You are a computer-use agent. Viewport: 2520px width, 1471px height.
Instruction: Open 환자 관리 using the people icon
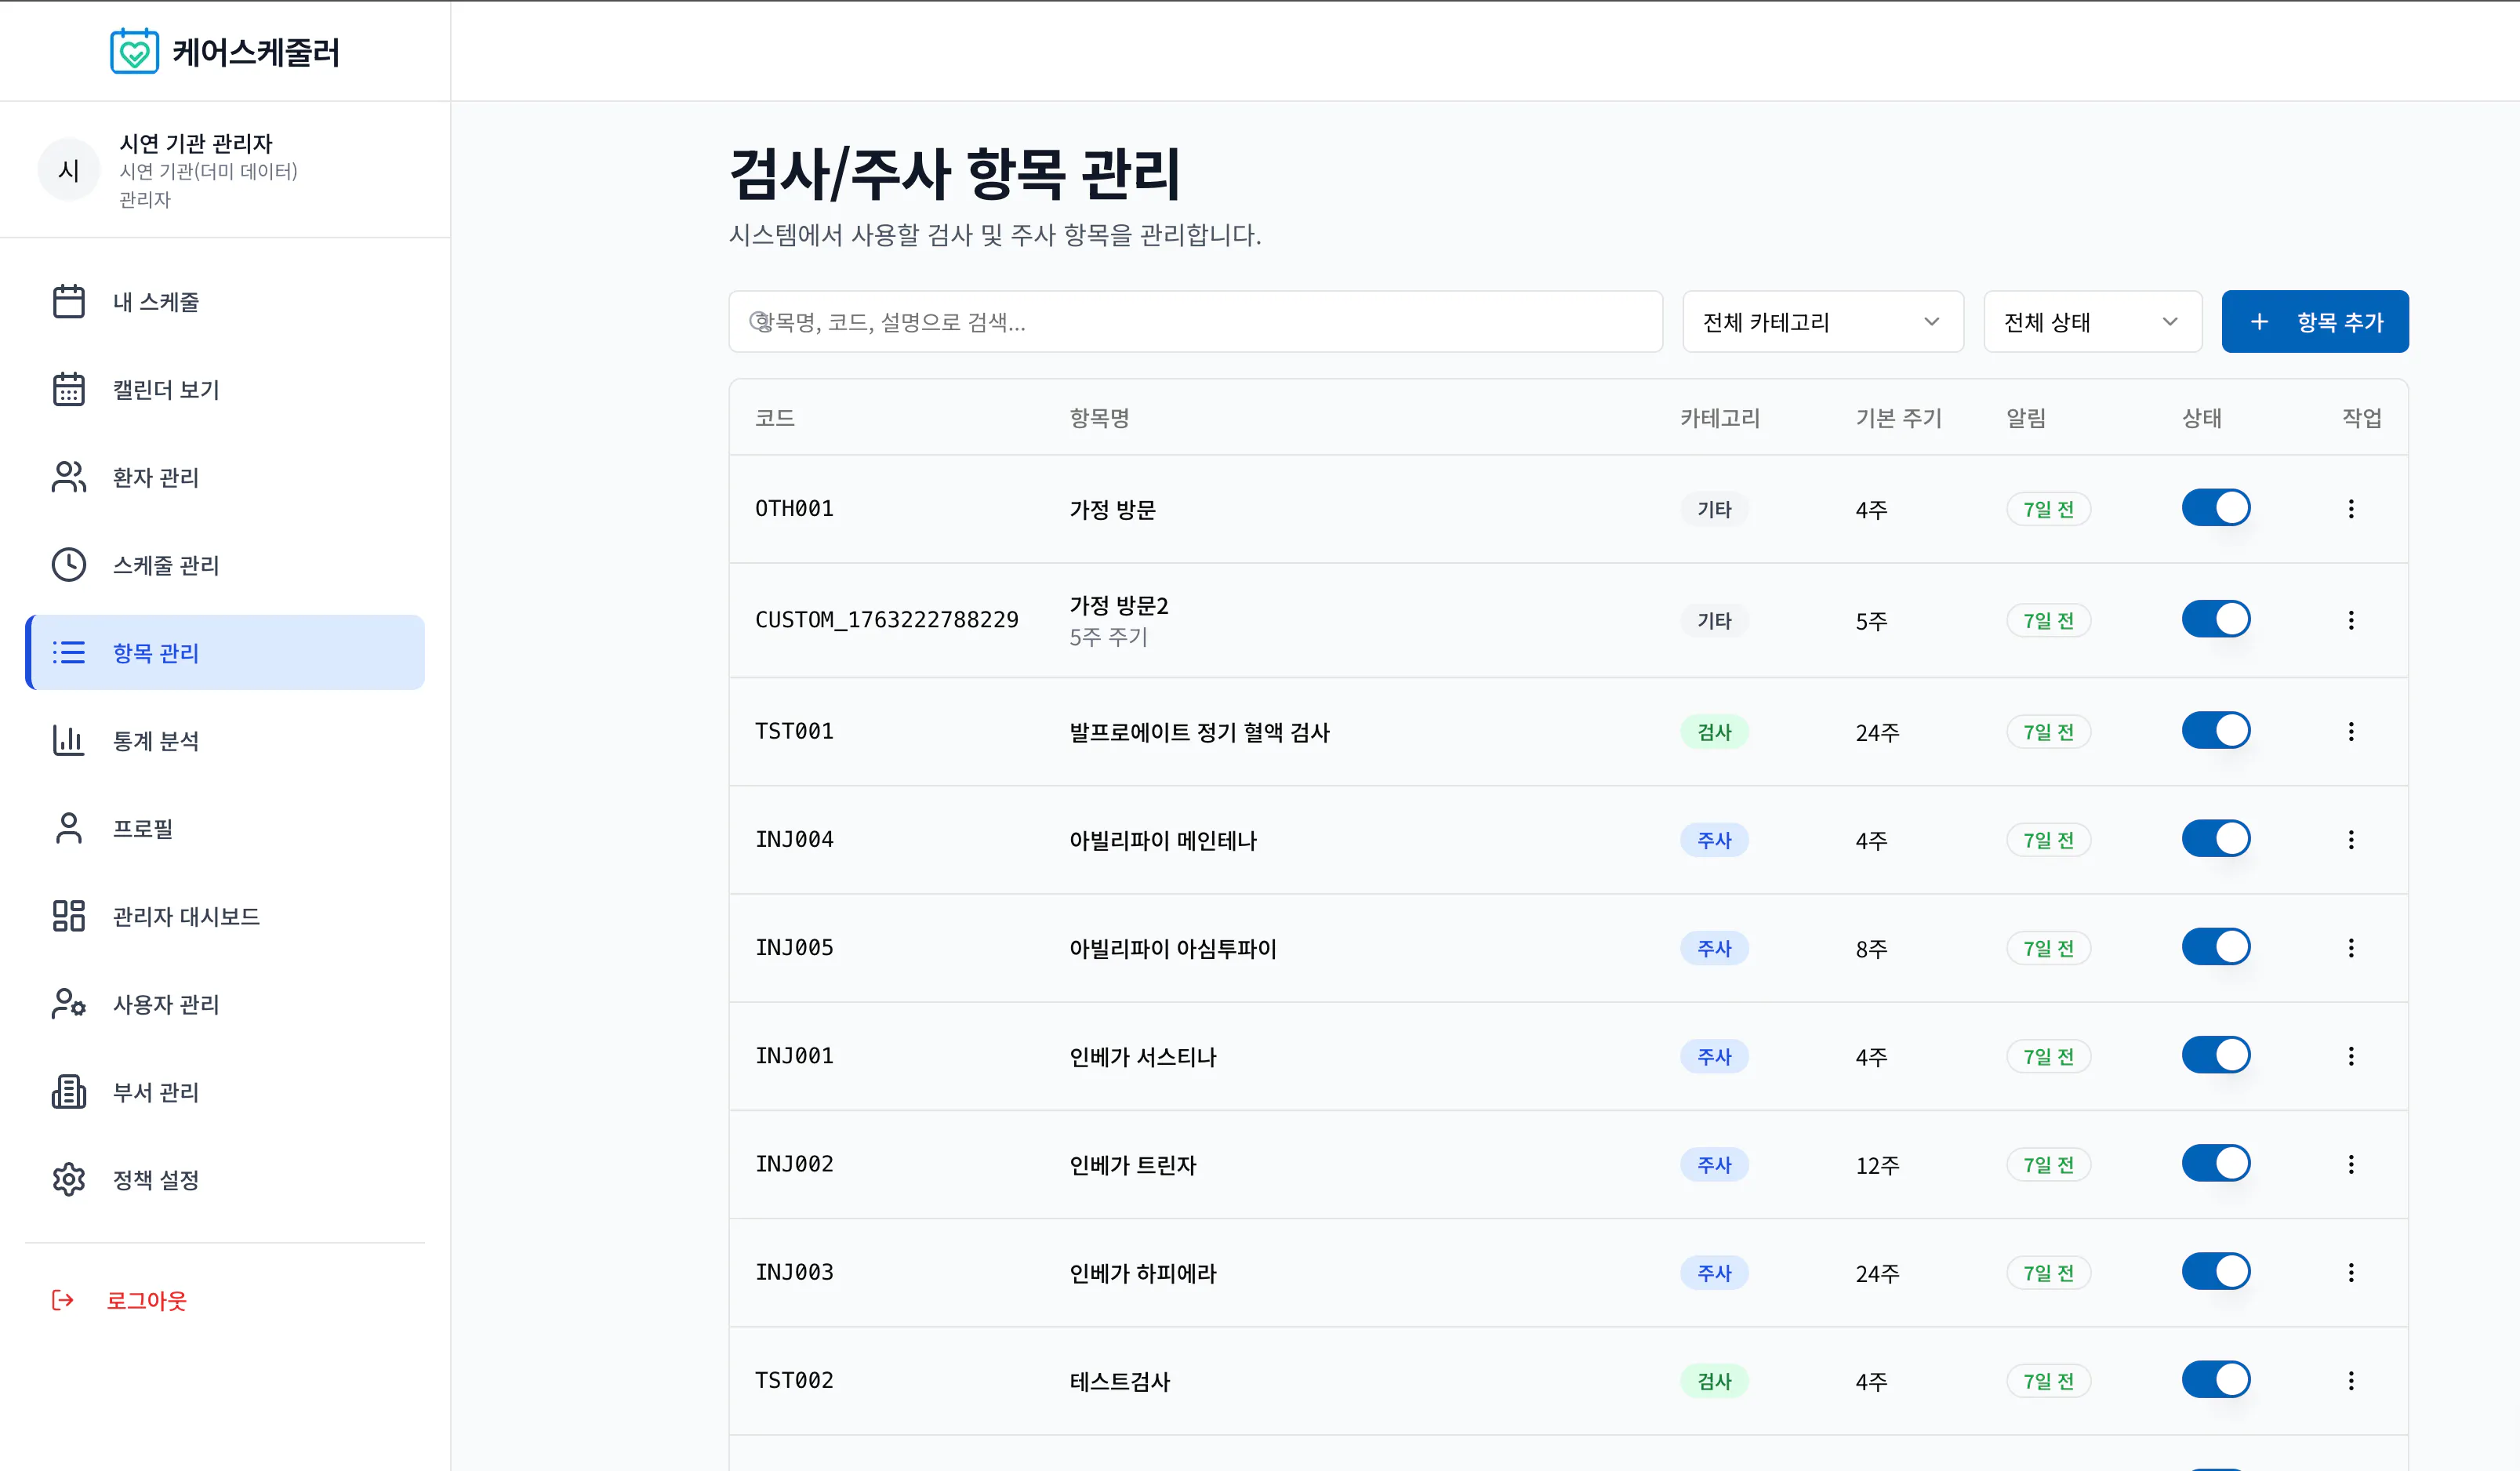(68, 477)
